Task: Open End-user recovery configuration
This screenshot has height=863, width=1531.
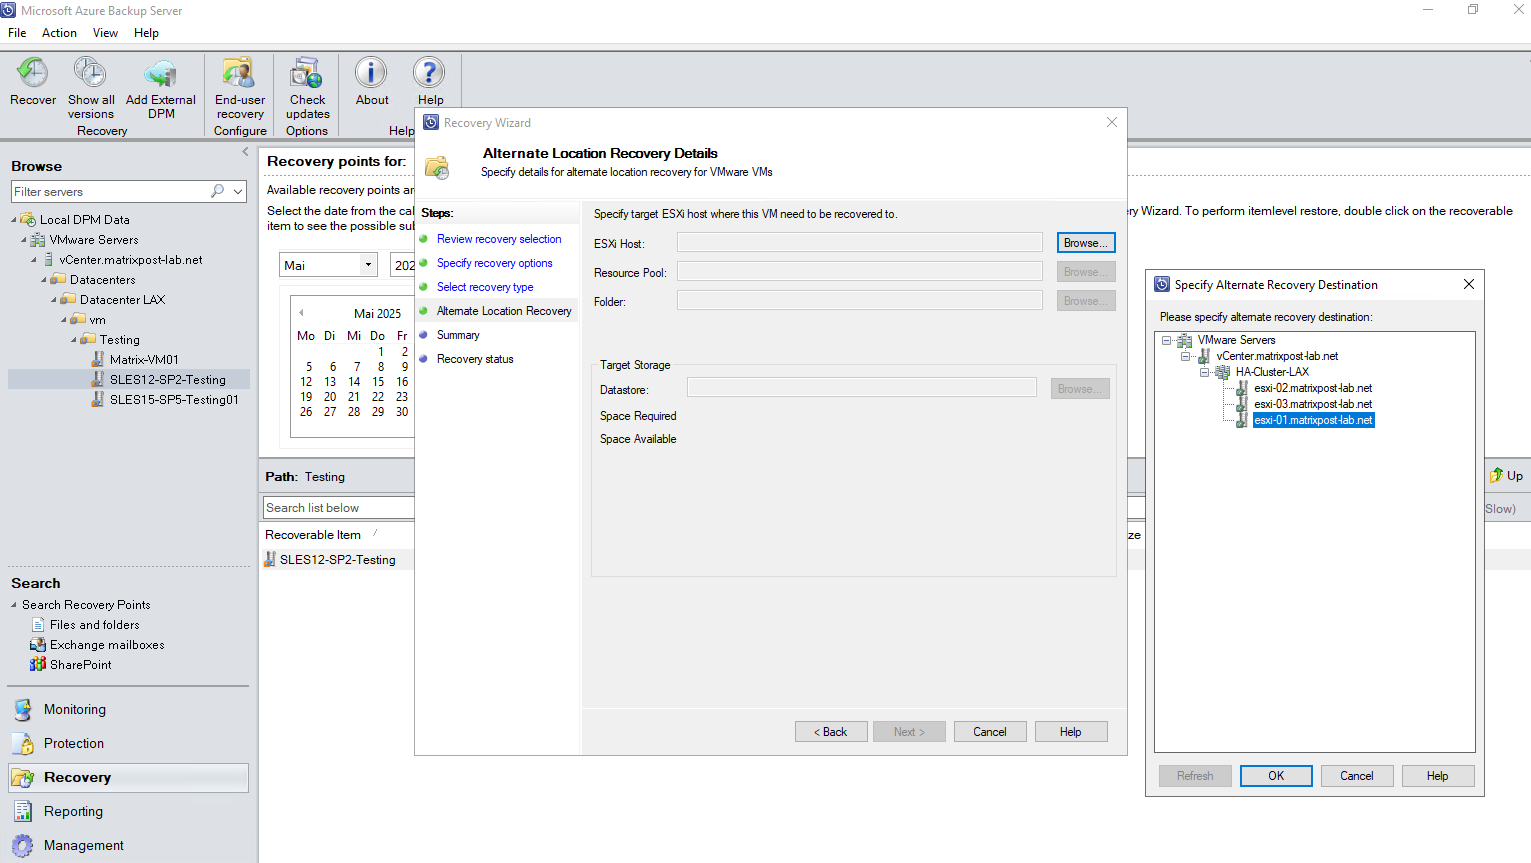Action: pyautogui.click(x=239, y=73)
